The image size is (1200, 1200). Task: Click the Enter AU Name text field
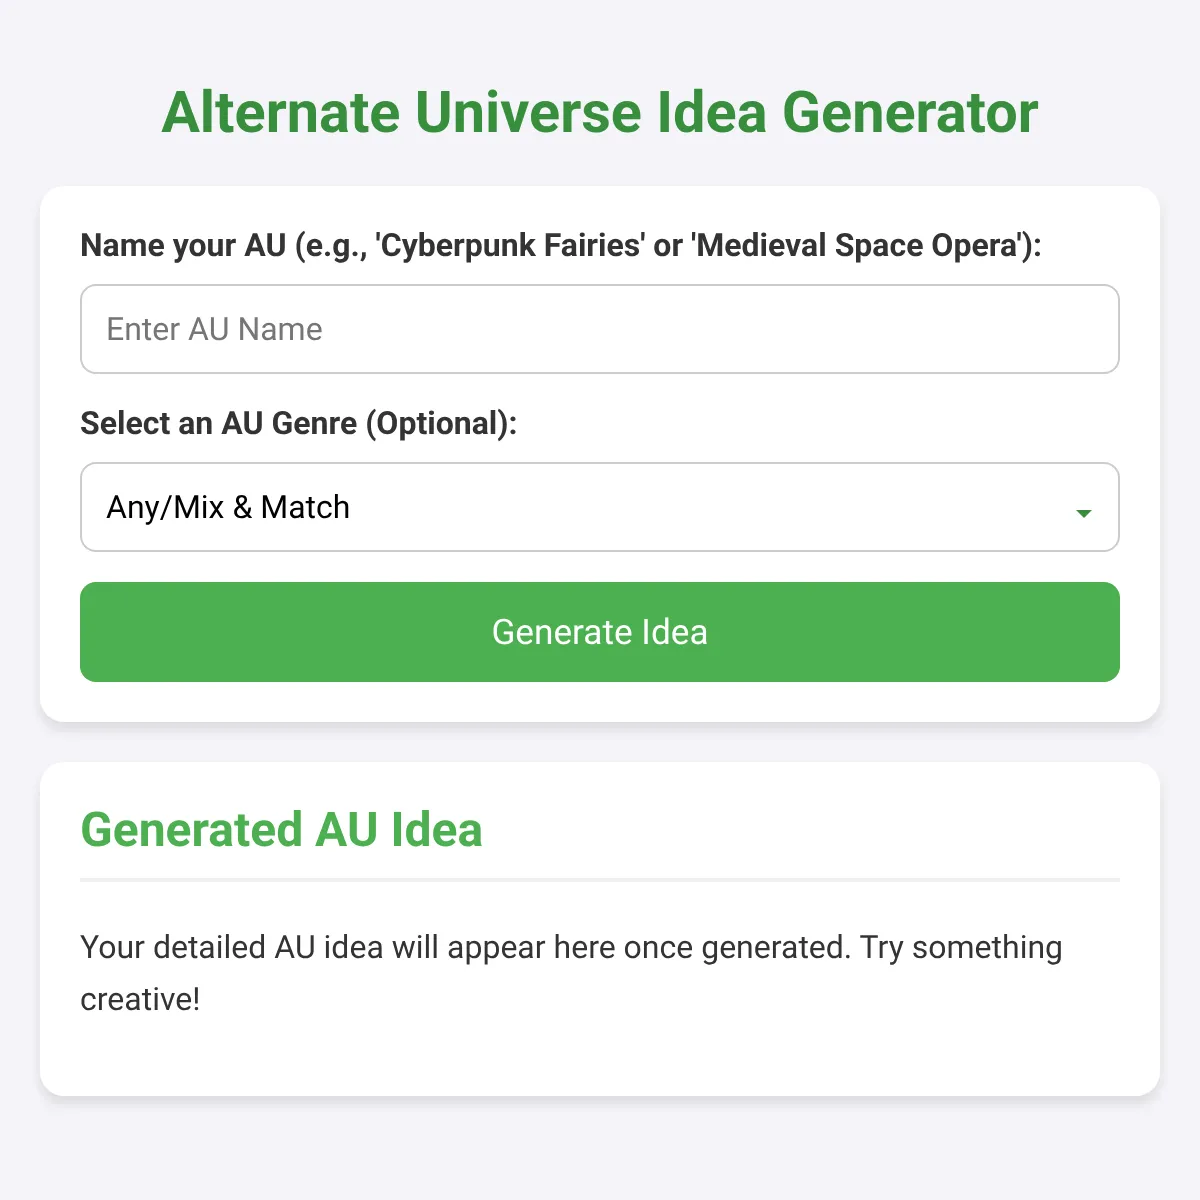pyautogui.click(x=599, y=329)
